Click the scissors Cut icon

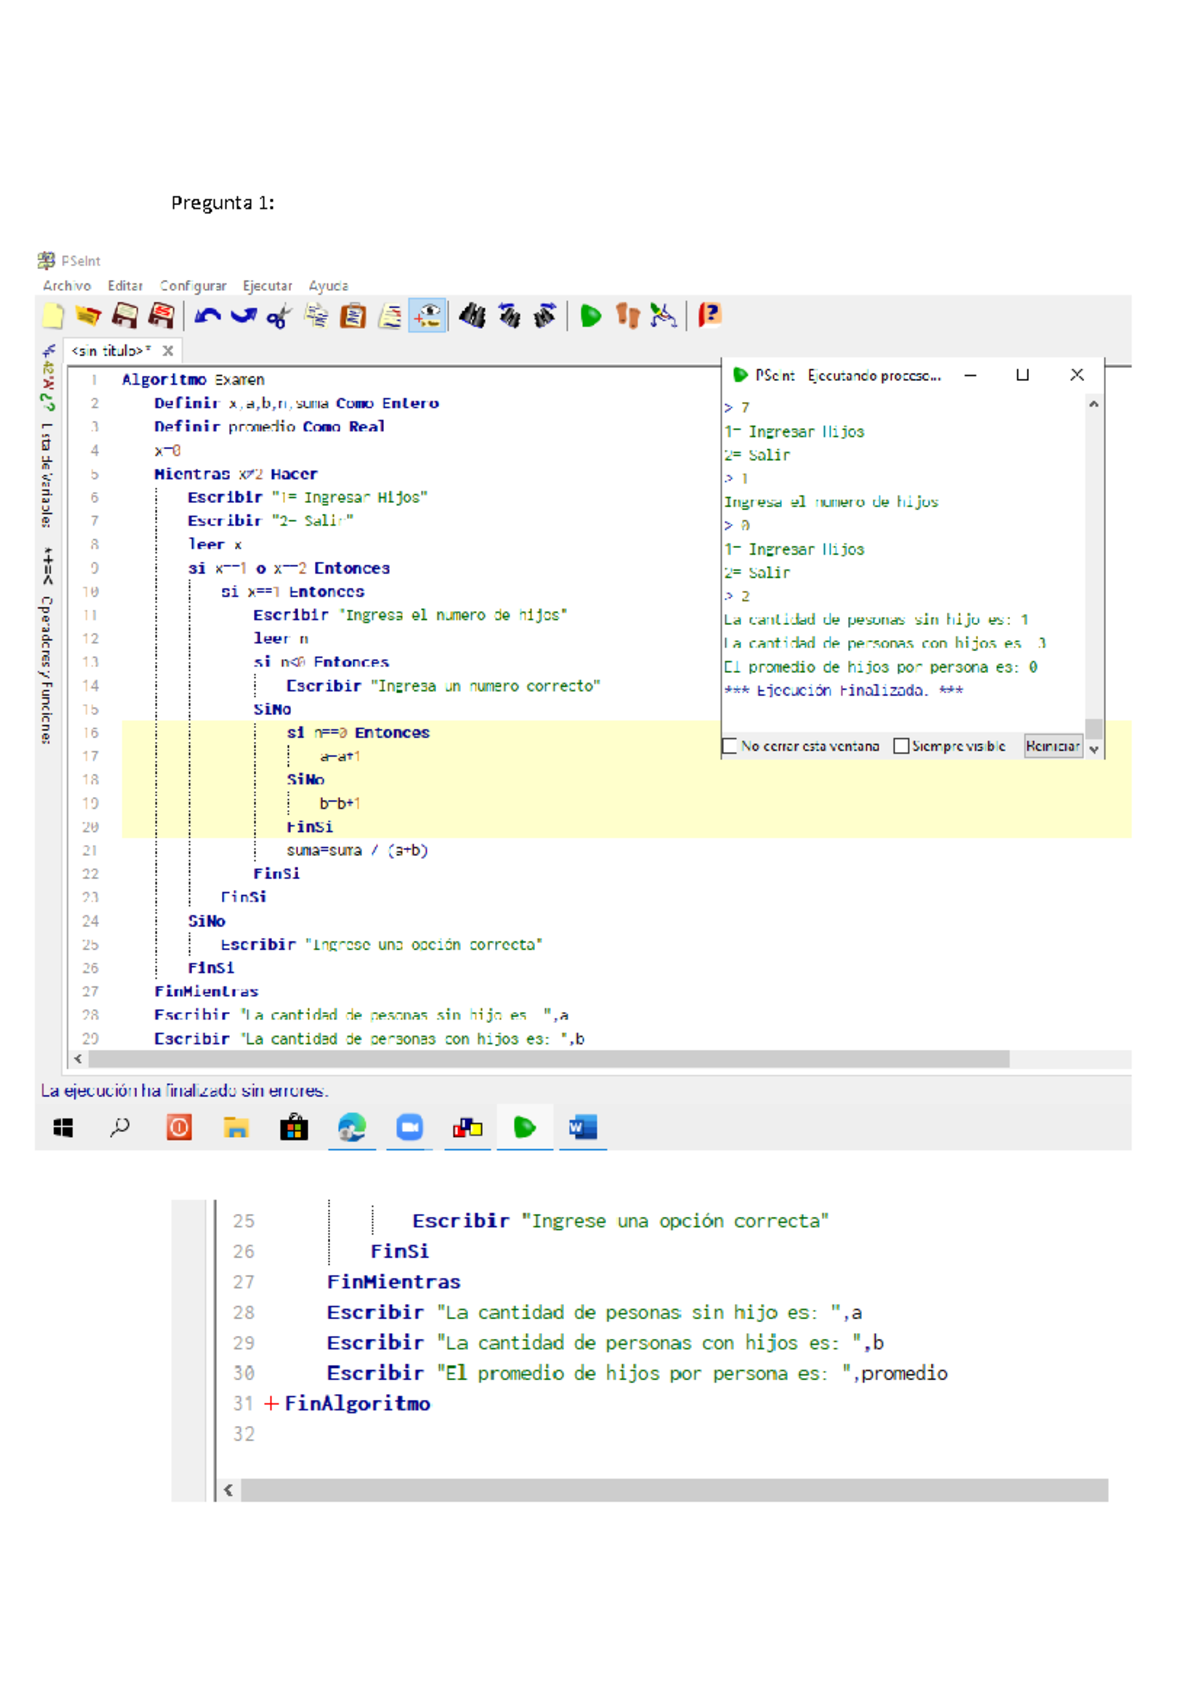pos(279,317)
